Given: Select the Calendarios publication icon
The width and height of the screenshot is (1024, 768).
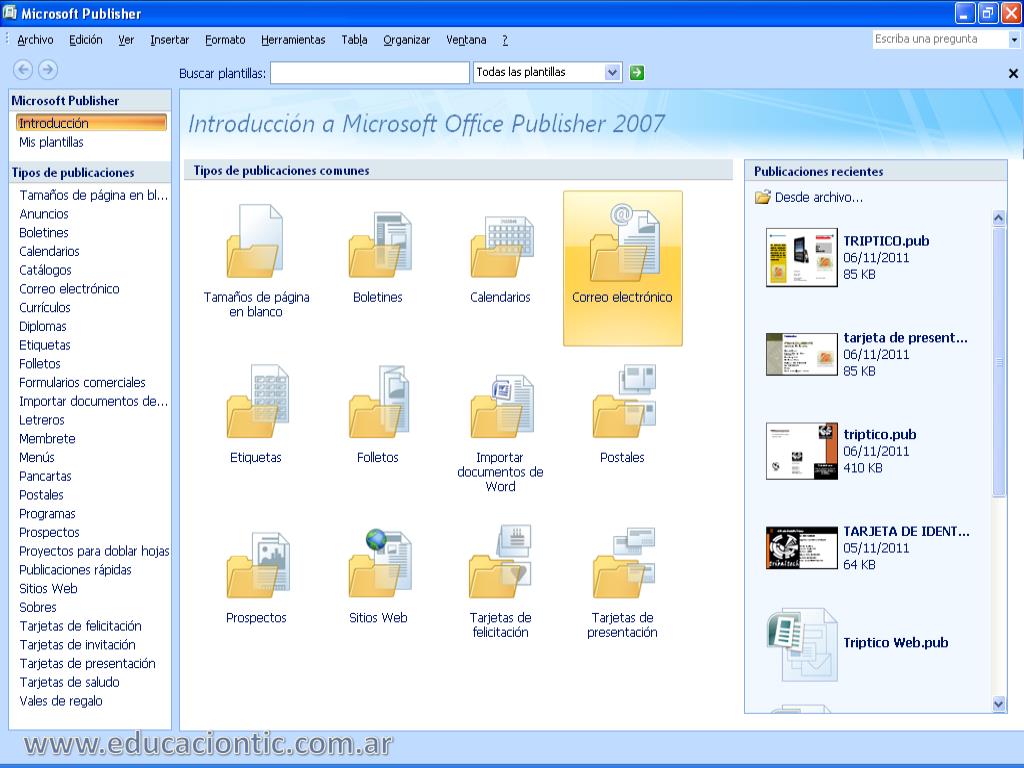Looking at the screenshot, I should [500, 246].
